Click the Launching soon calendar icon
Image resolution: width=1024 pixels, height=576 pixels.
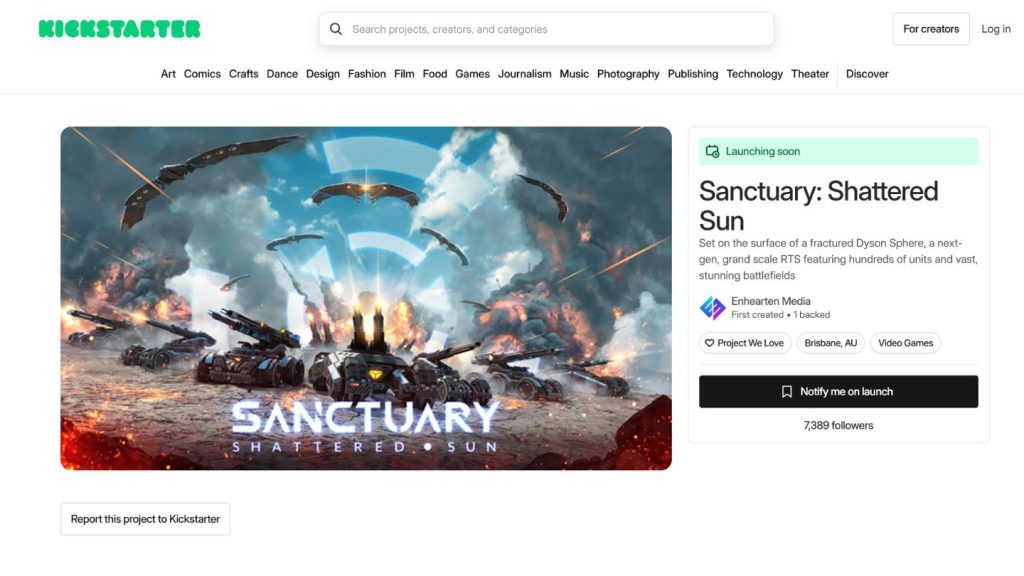pyautogui.click(x=712, y=152)
